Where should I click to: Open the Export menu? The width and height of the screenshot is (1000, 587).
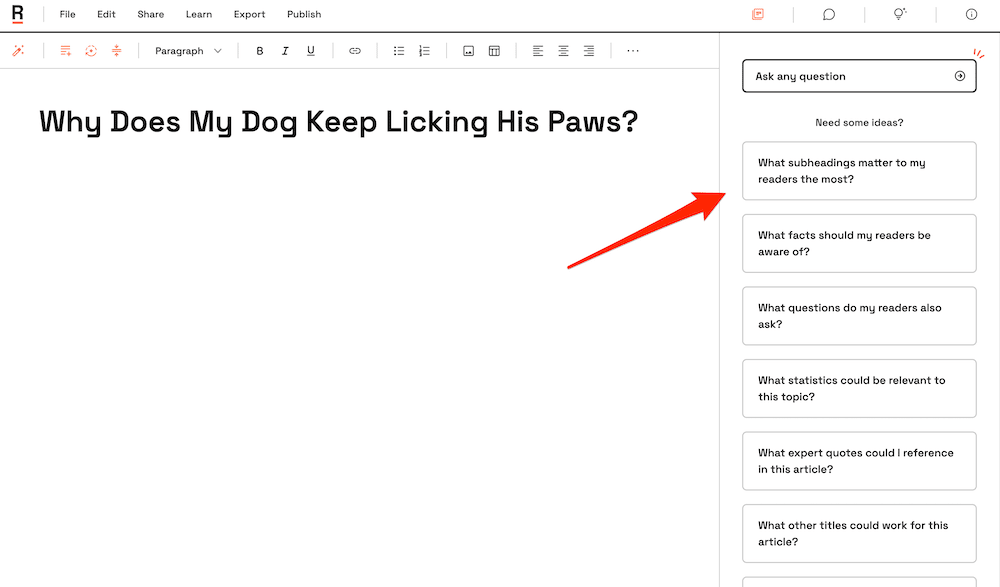click(x=249, y=14)
